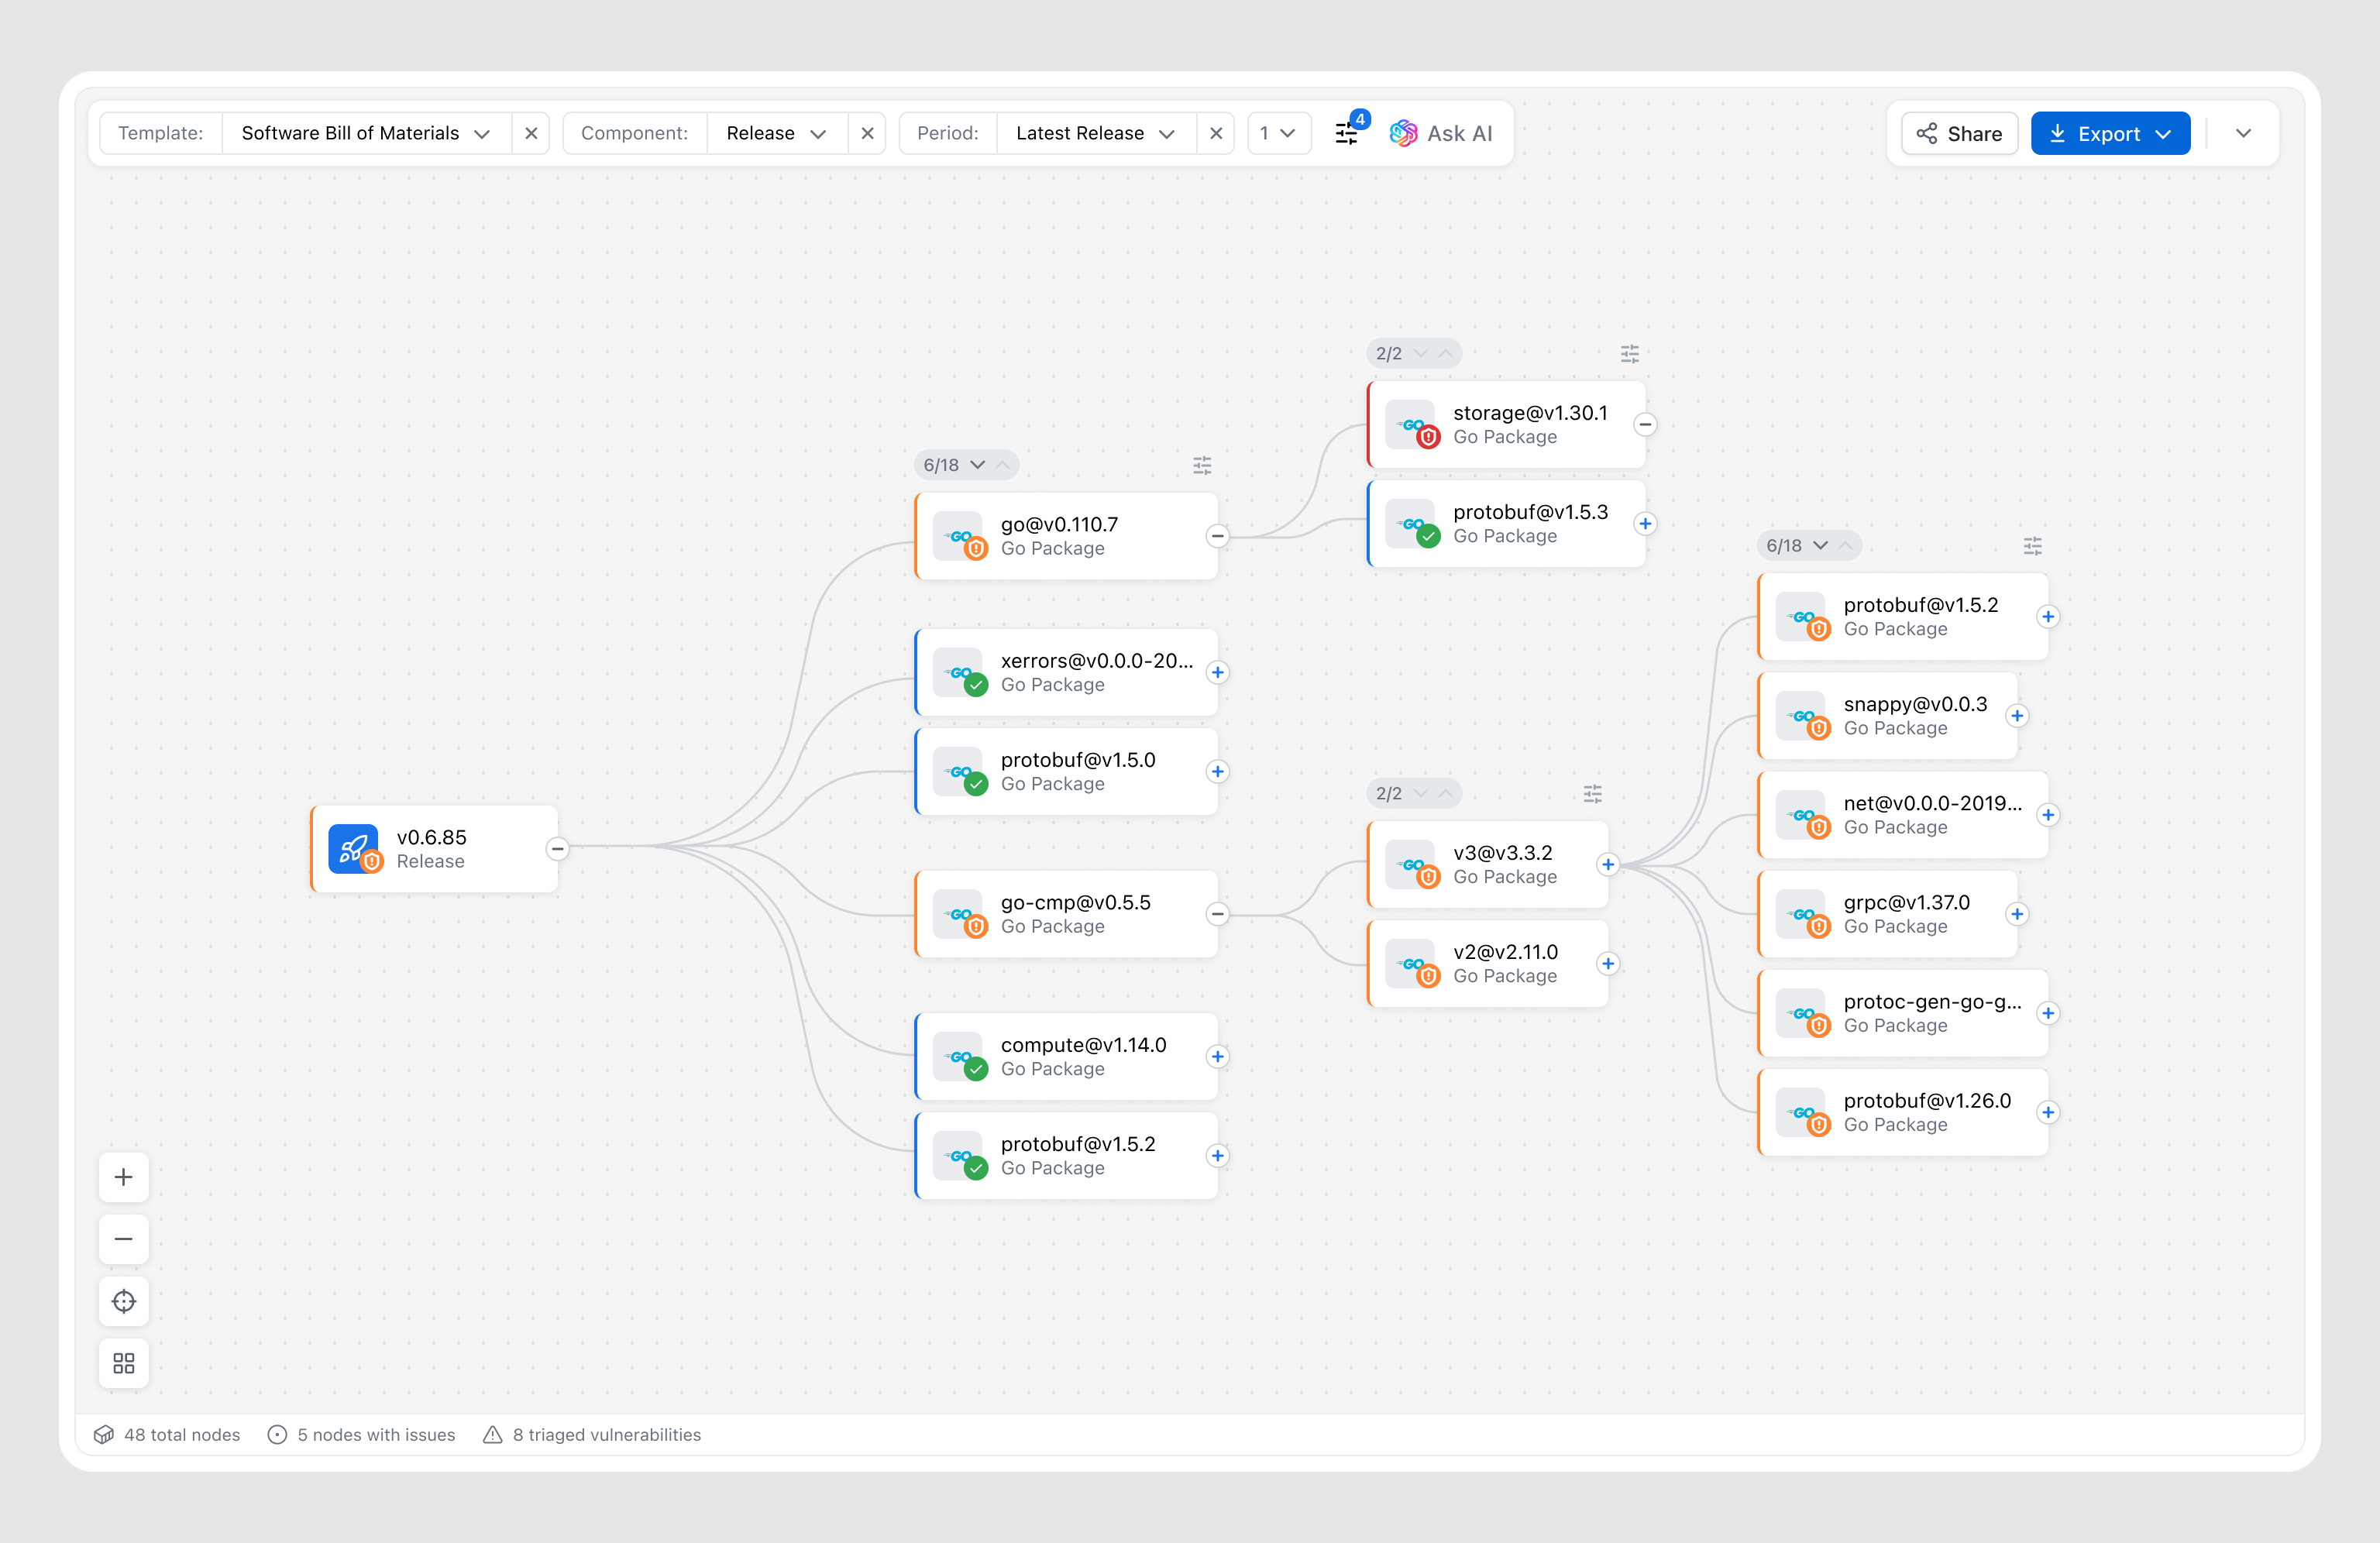Click the zoom out minus button
The width and height of the screenshot is (2380, 1543).
pyautogui.click(x=123, y=1239)
